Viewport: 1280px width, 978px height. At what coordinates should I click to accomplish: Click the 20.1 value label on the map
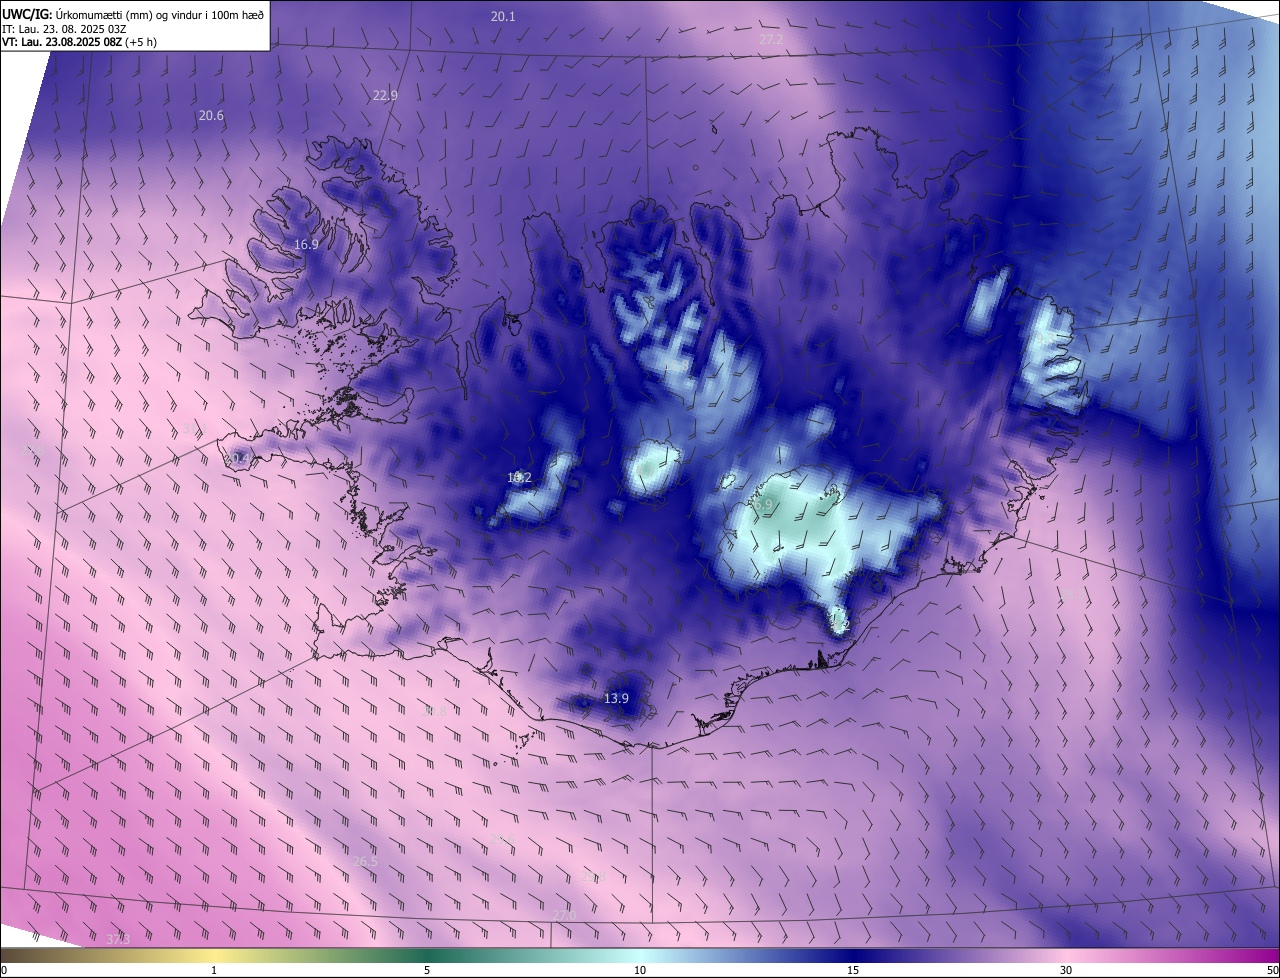click(x=503, y=17)
